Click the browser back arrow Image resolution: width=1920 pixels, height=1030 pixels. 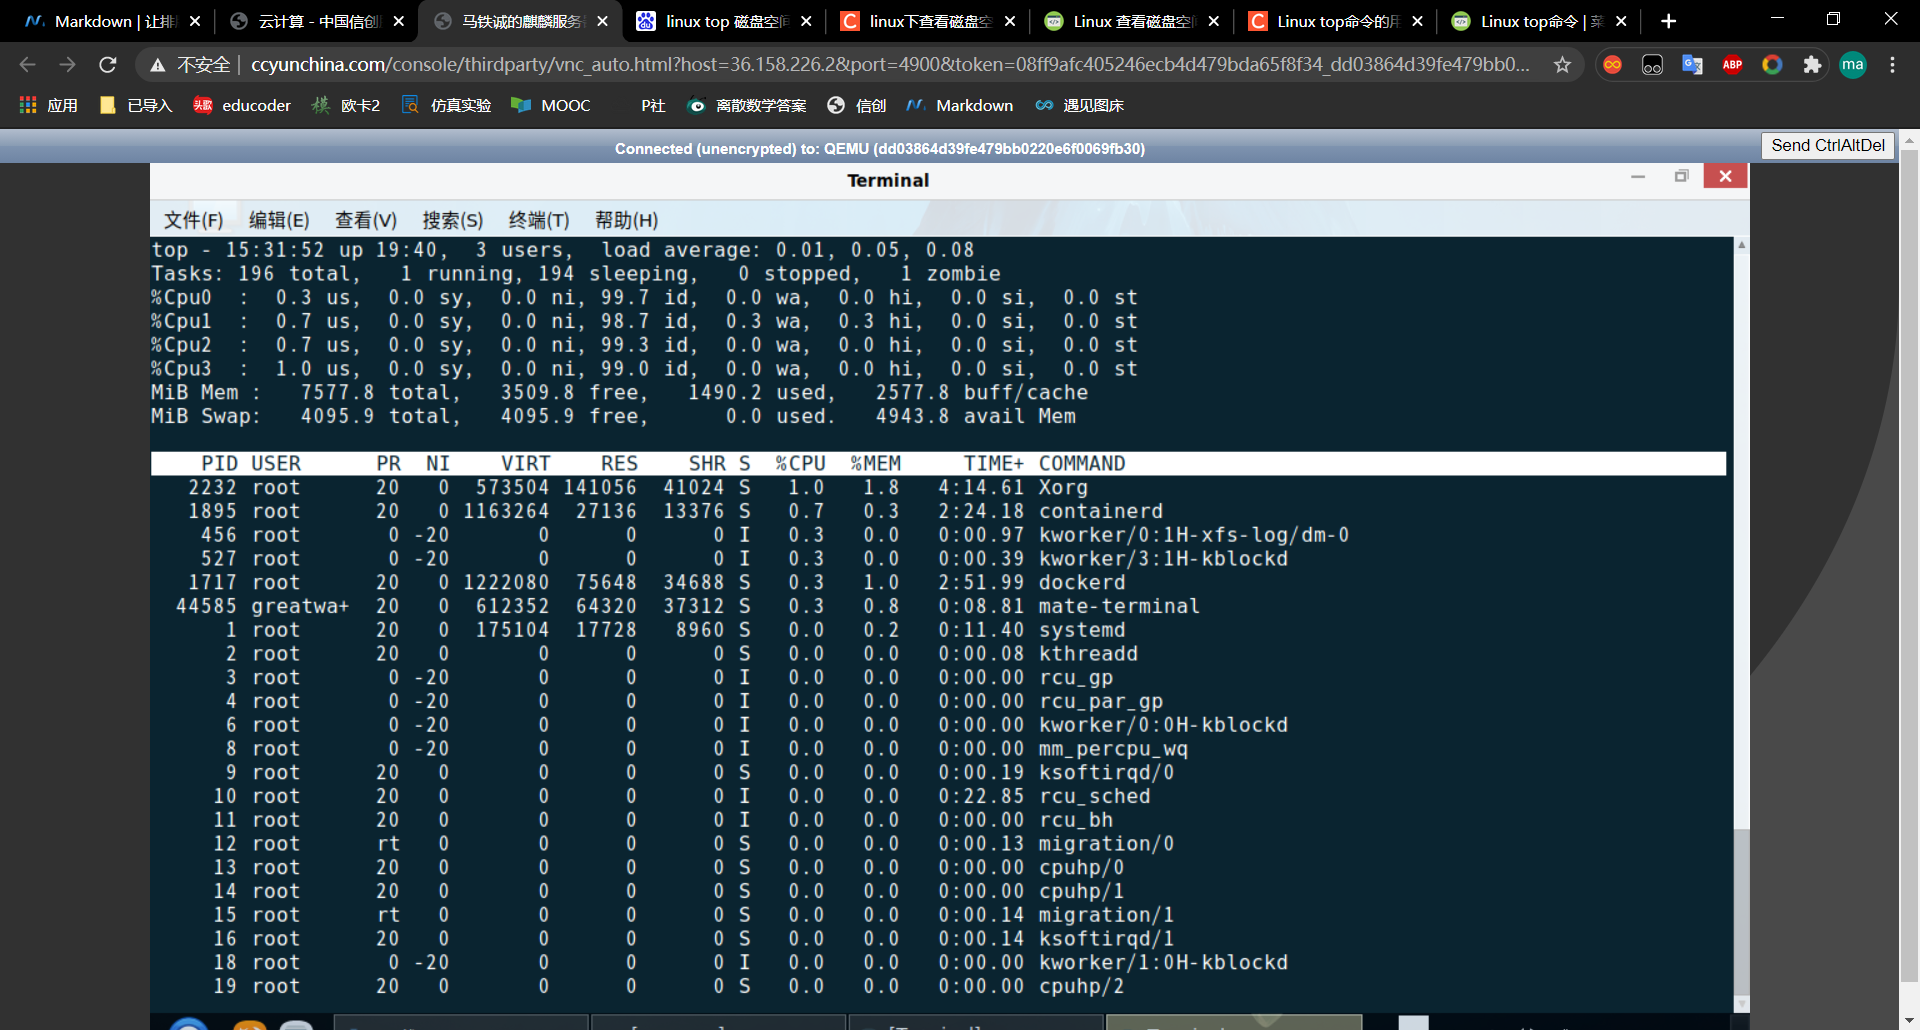click(27, 65)
